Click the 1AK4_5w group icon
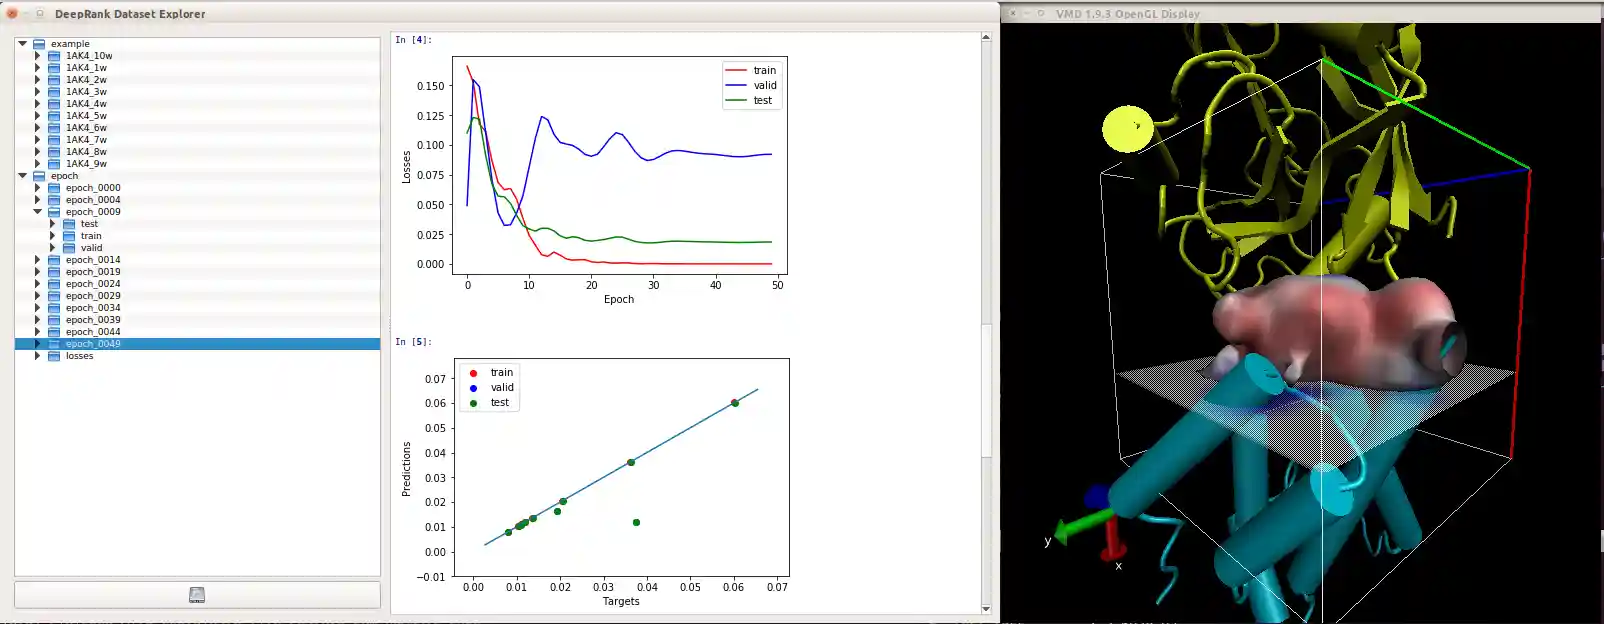1604x624 pixels. (x=54, y=116)
